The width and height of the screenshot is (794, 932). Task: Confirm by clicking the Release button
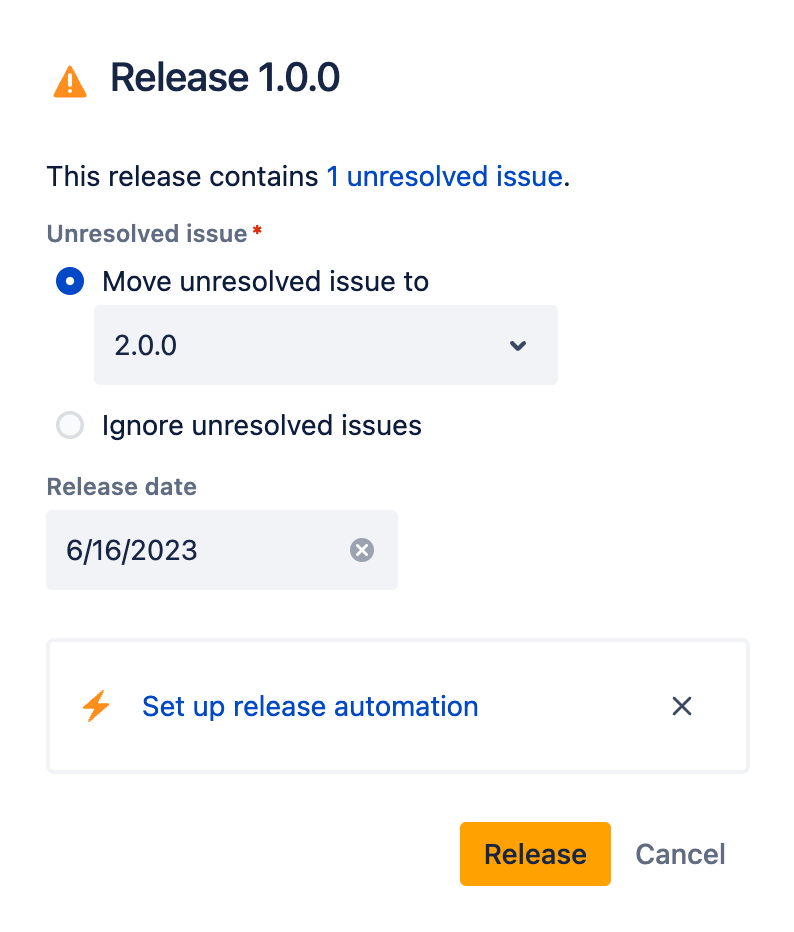click(x=535, y=853)
